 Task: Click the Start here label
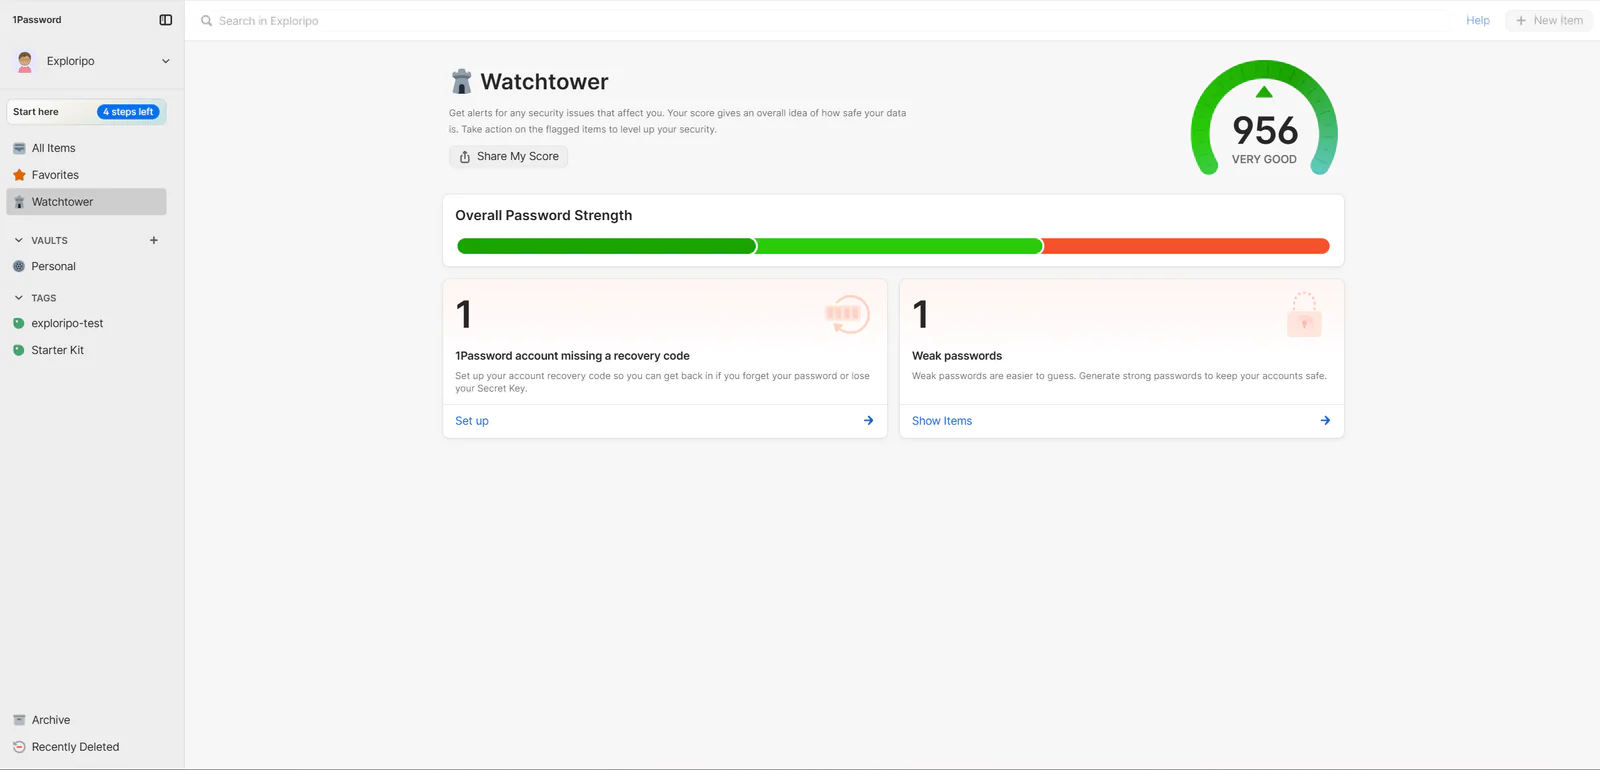click(36, 112)
